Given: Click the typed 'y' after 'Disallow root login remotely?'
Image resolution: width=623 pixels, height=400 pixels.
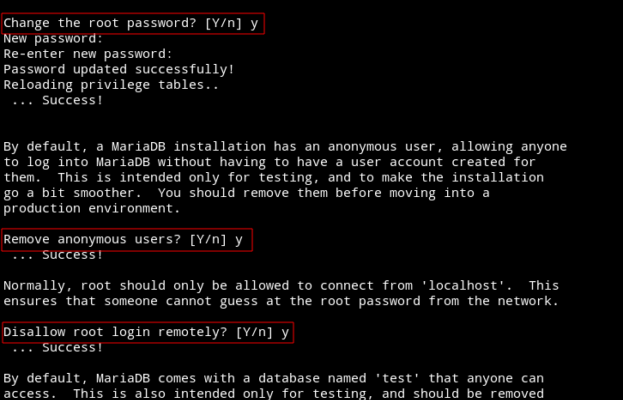Looking at the screenshot, I should tap(285, 333).
